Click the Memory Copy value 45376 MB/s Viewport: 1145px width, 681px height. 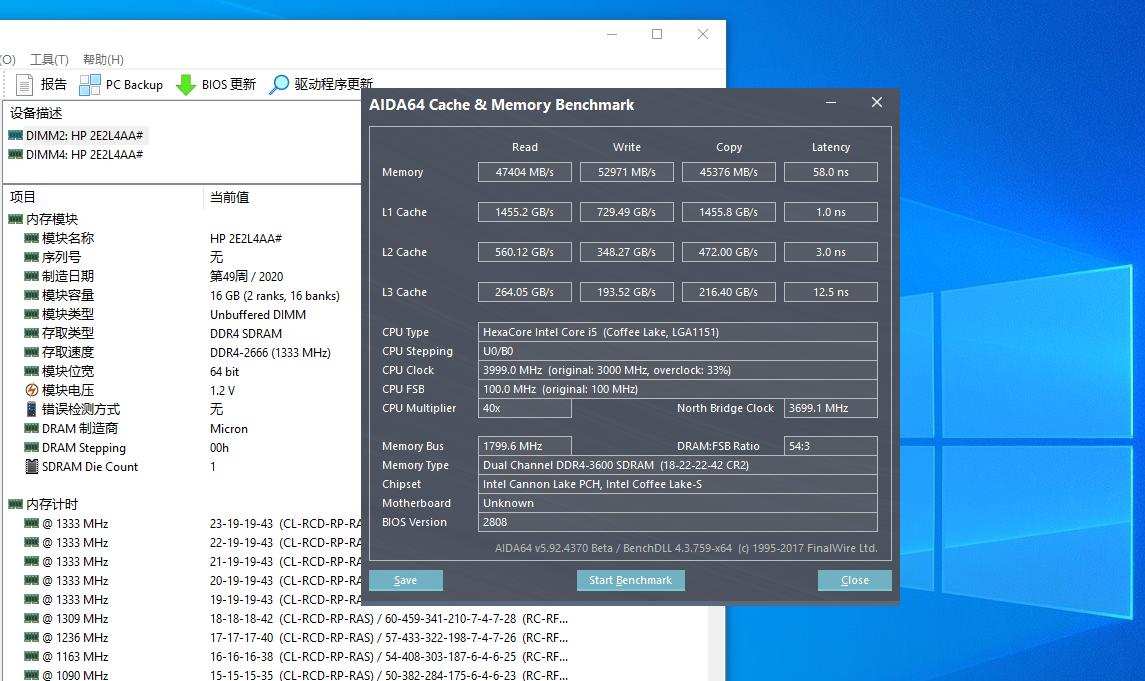729,172
